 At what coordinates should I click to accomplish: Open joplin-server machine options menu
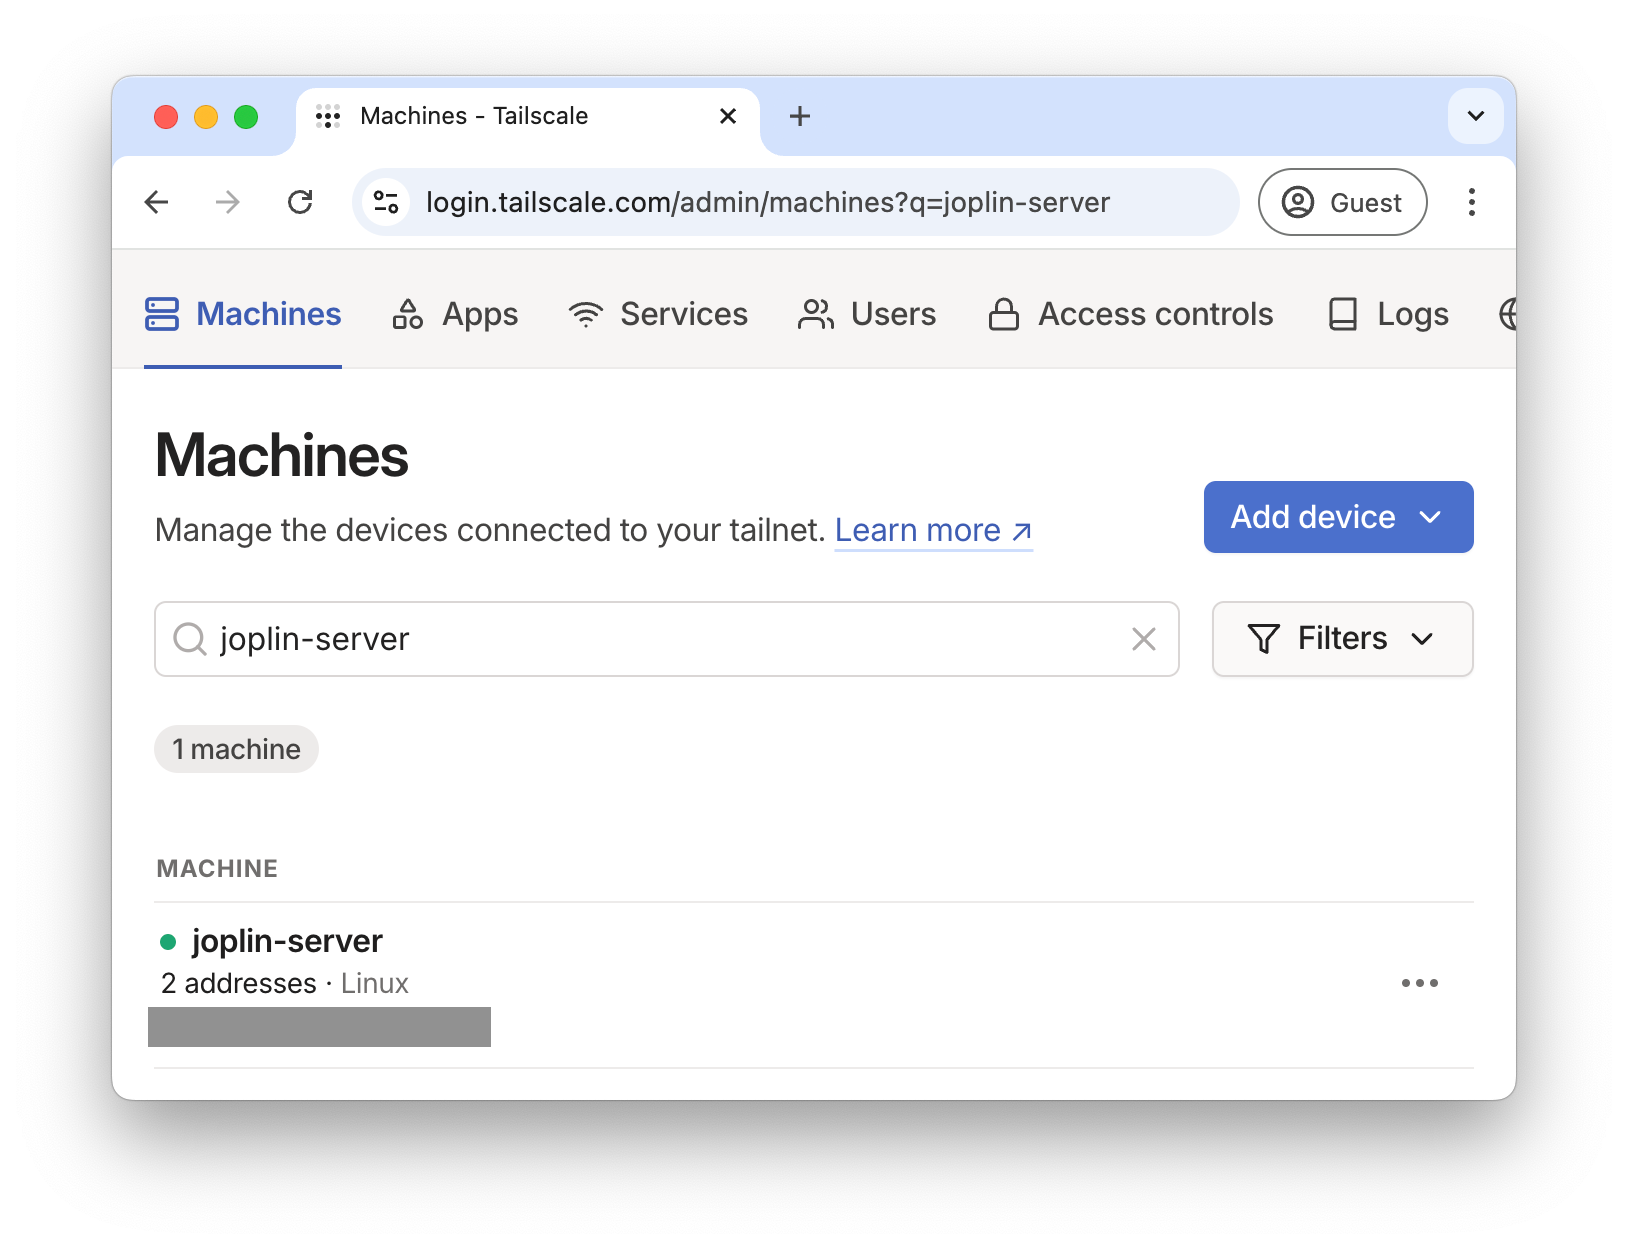pos(1419,983)
